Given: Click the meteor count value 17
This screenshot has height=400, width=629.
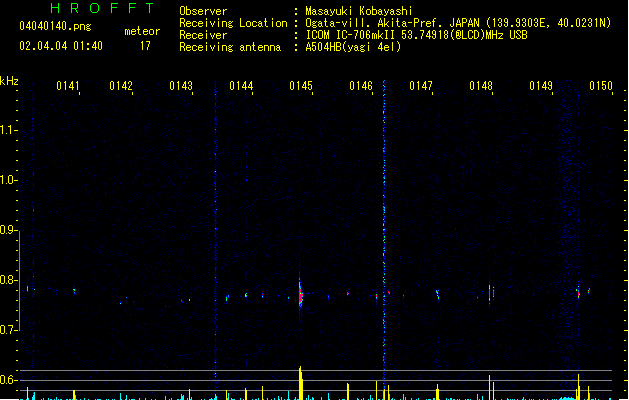Looking at the screenshot, I should pyautogui.click(x=145, y=46).
